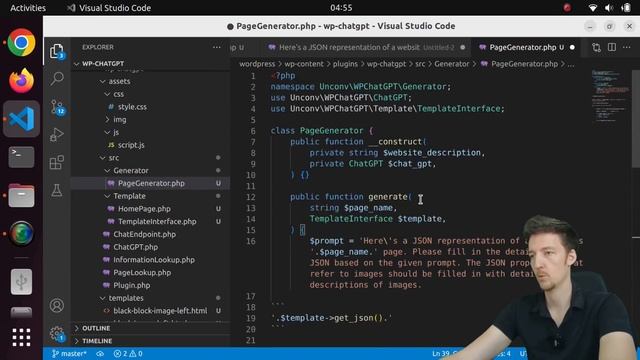Open editor more actions ellipsis

[627, 47]
